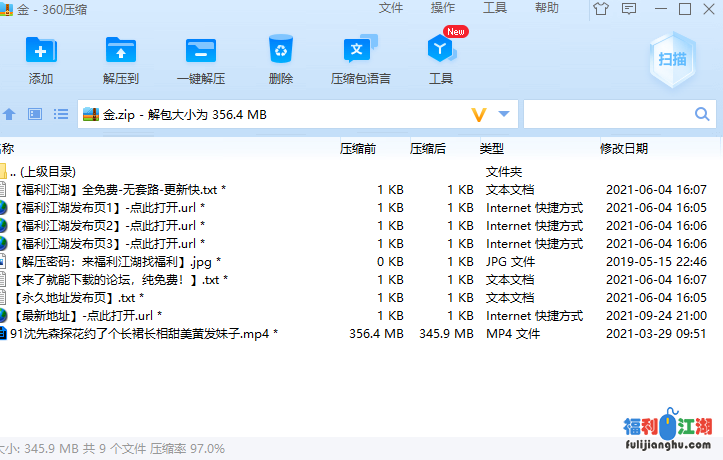The height and width of the screenshot is (460, 723).
Task: Open the 文件 menu
Action: (391, 8)
